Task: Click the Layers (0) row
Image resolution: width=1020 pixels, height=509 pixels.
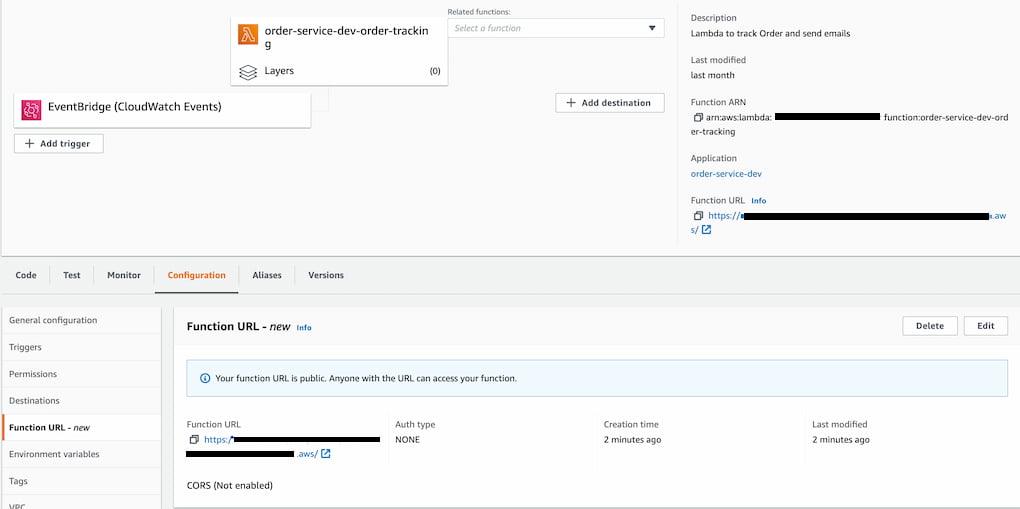Action: (x=339, y=71)
